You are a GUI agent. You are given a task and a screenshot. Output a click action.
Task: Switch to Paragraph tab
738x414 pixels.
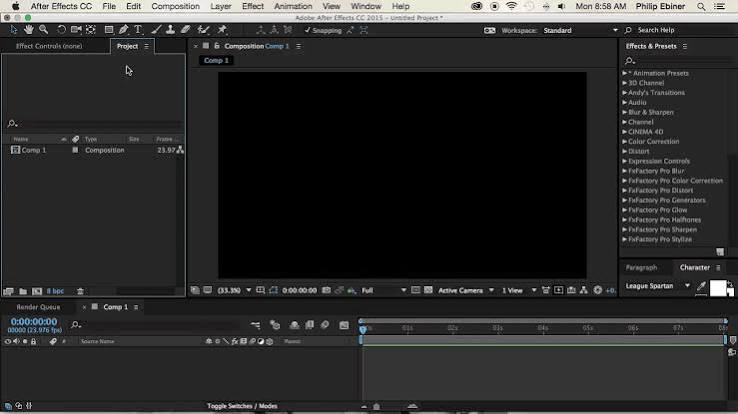pos(641,267)
